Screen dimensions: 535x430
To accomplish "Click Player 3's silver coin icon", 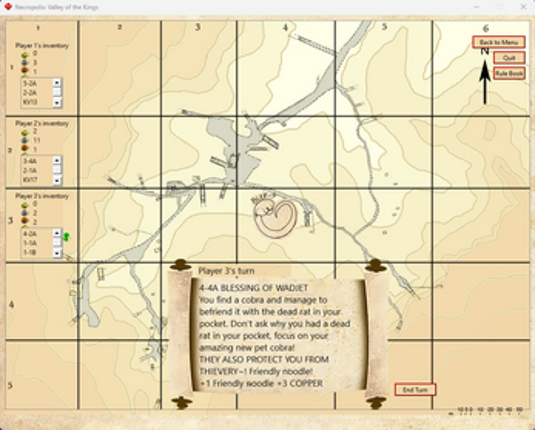I will pyautogui.click(x=25, y=213).
